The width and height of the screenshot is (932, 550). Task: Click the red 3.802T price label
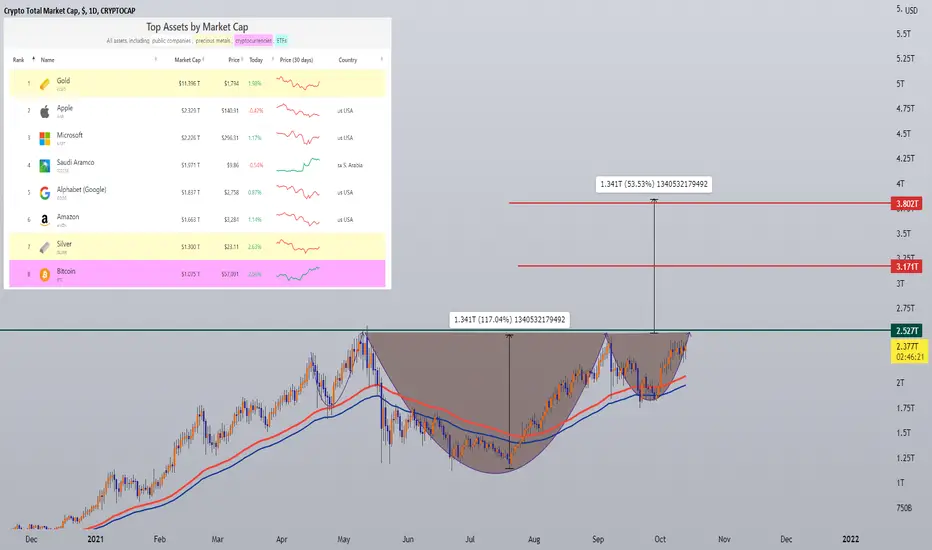pos(906,204)
